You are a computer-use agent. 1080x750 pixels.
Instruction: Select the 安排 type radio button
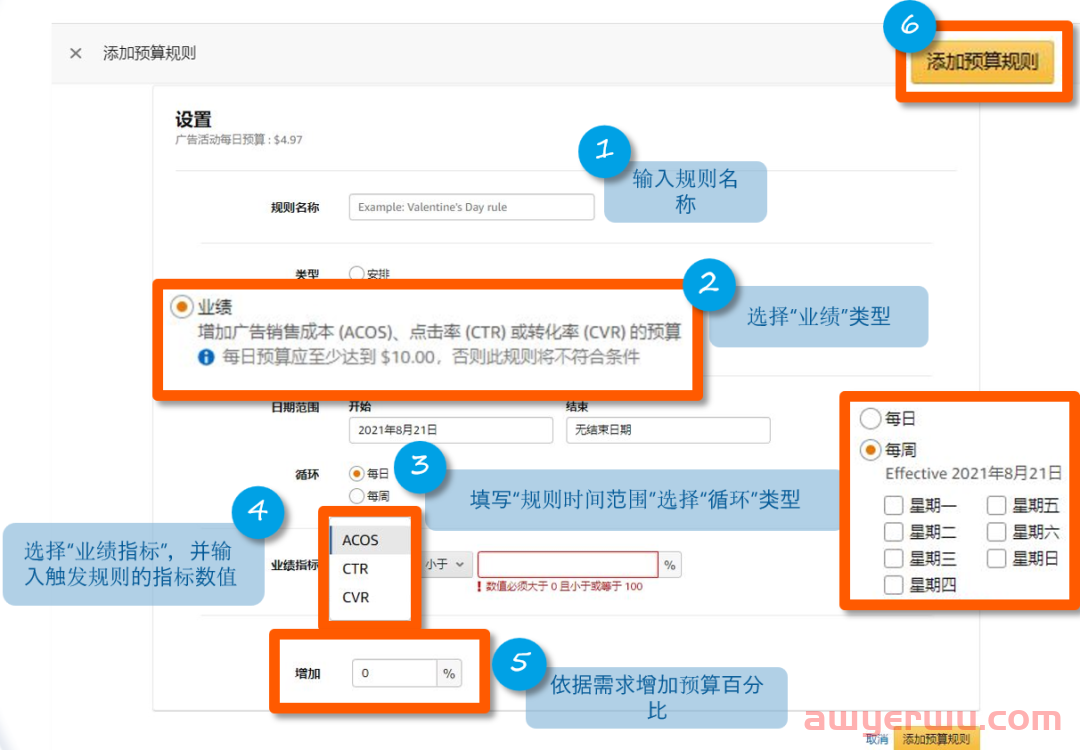point(356,273)
